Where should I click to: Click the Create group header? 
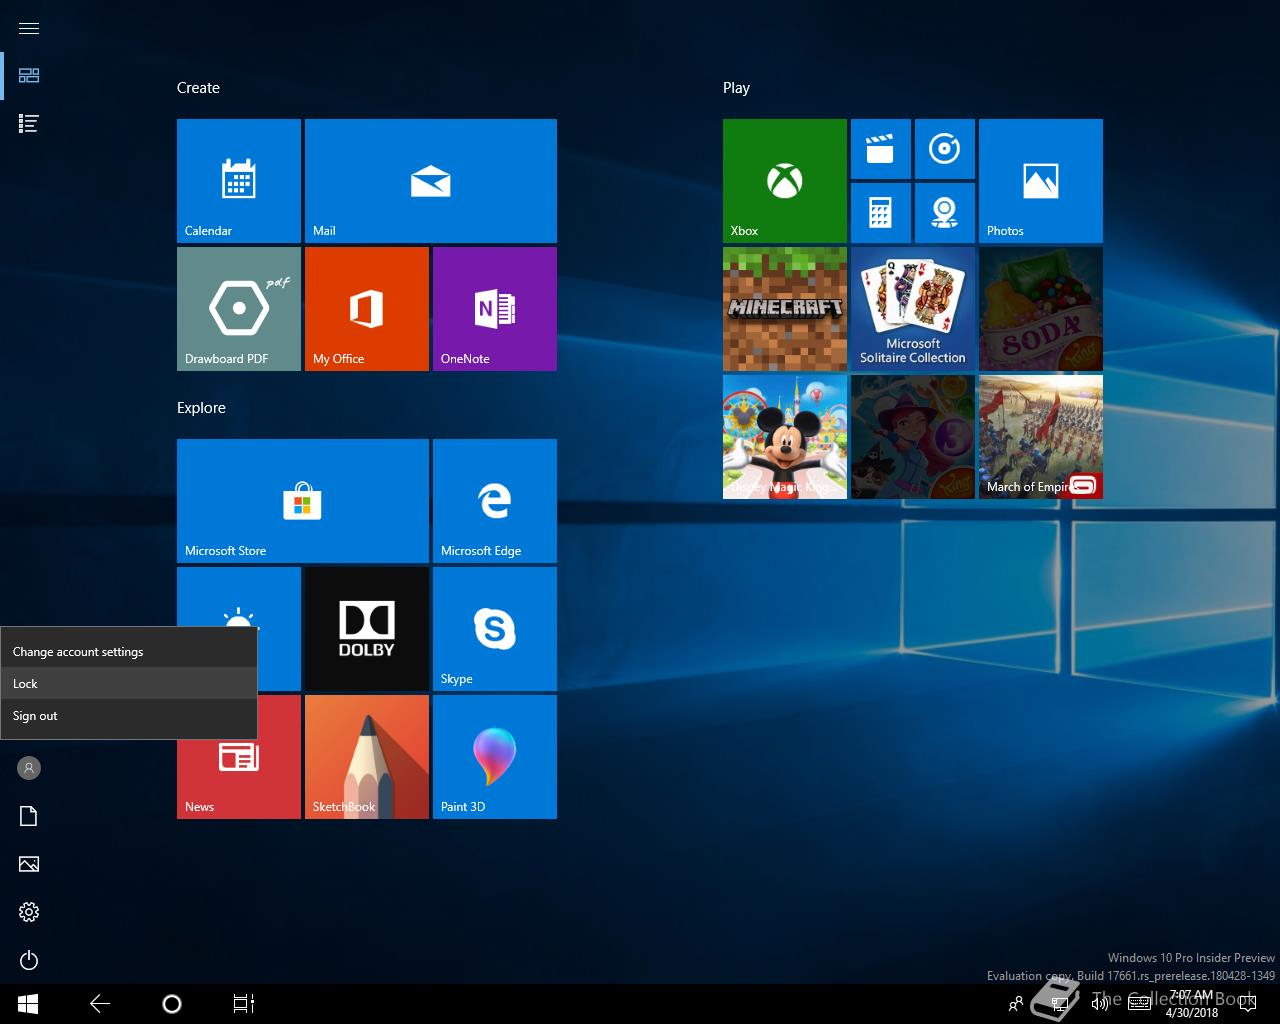pos(198,88)
